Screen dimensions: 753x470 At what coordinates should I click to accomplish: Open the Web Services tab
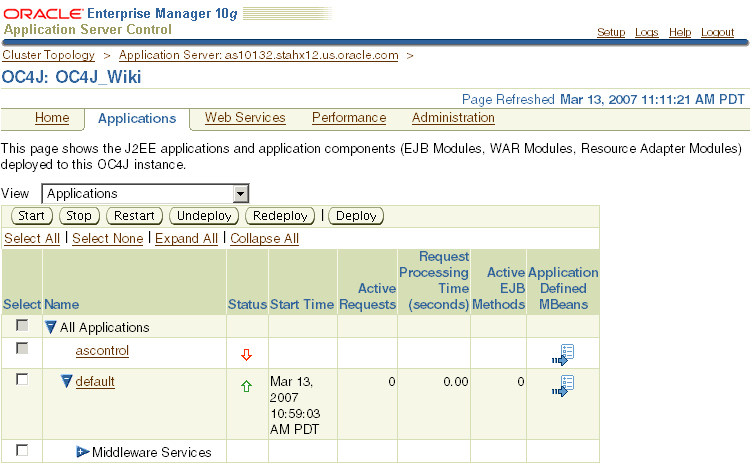245,118
